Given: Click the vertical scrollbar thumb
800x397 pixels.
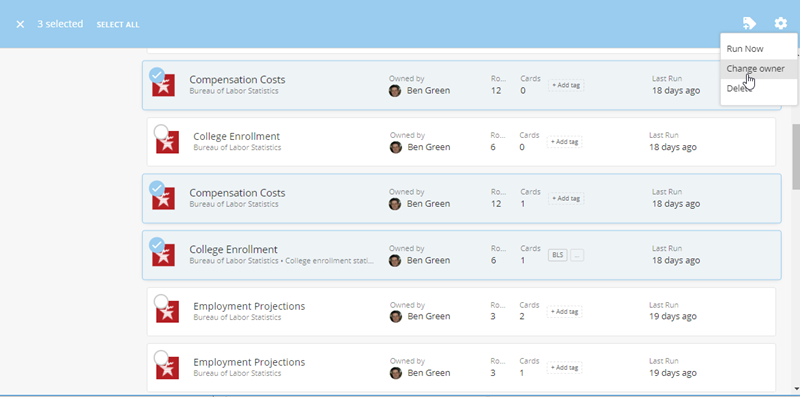Looking at the screenshot, I should coord(795,156).
